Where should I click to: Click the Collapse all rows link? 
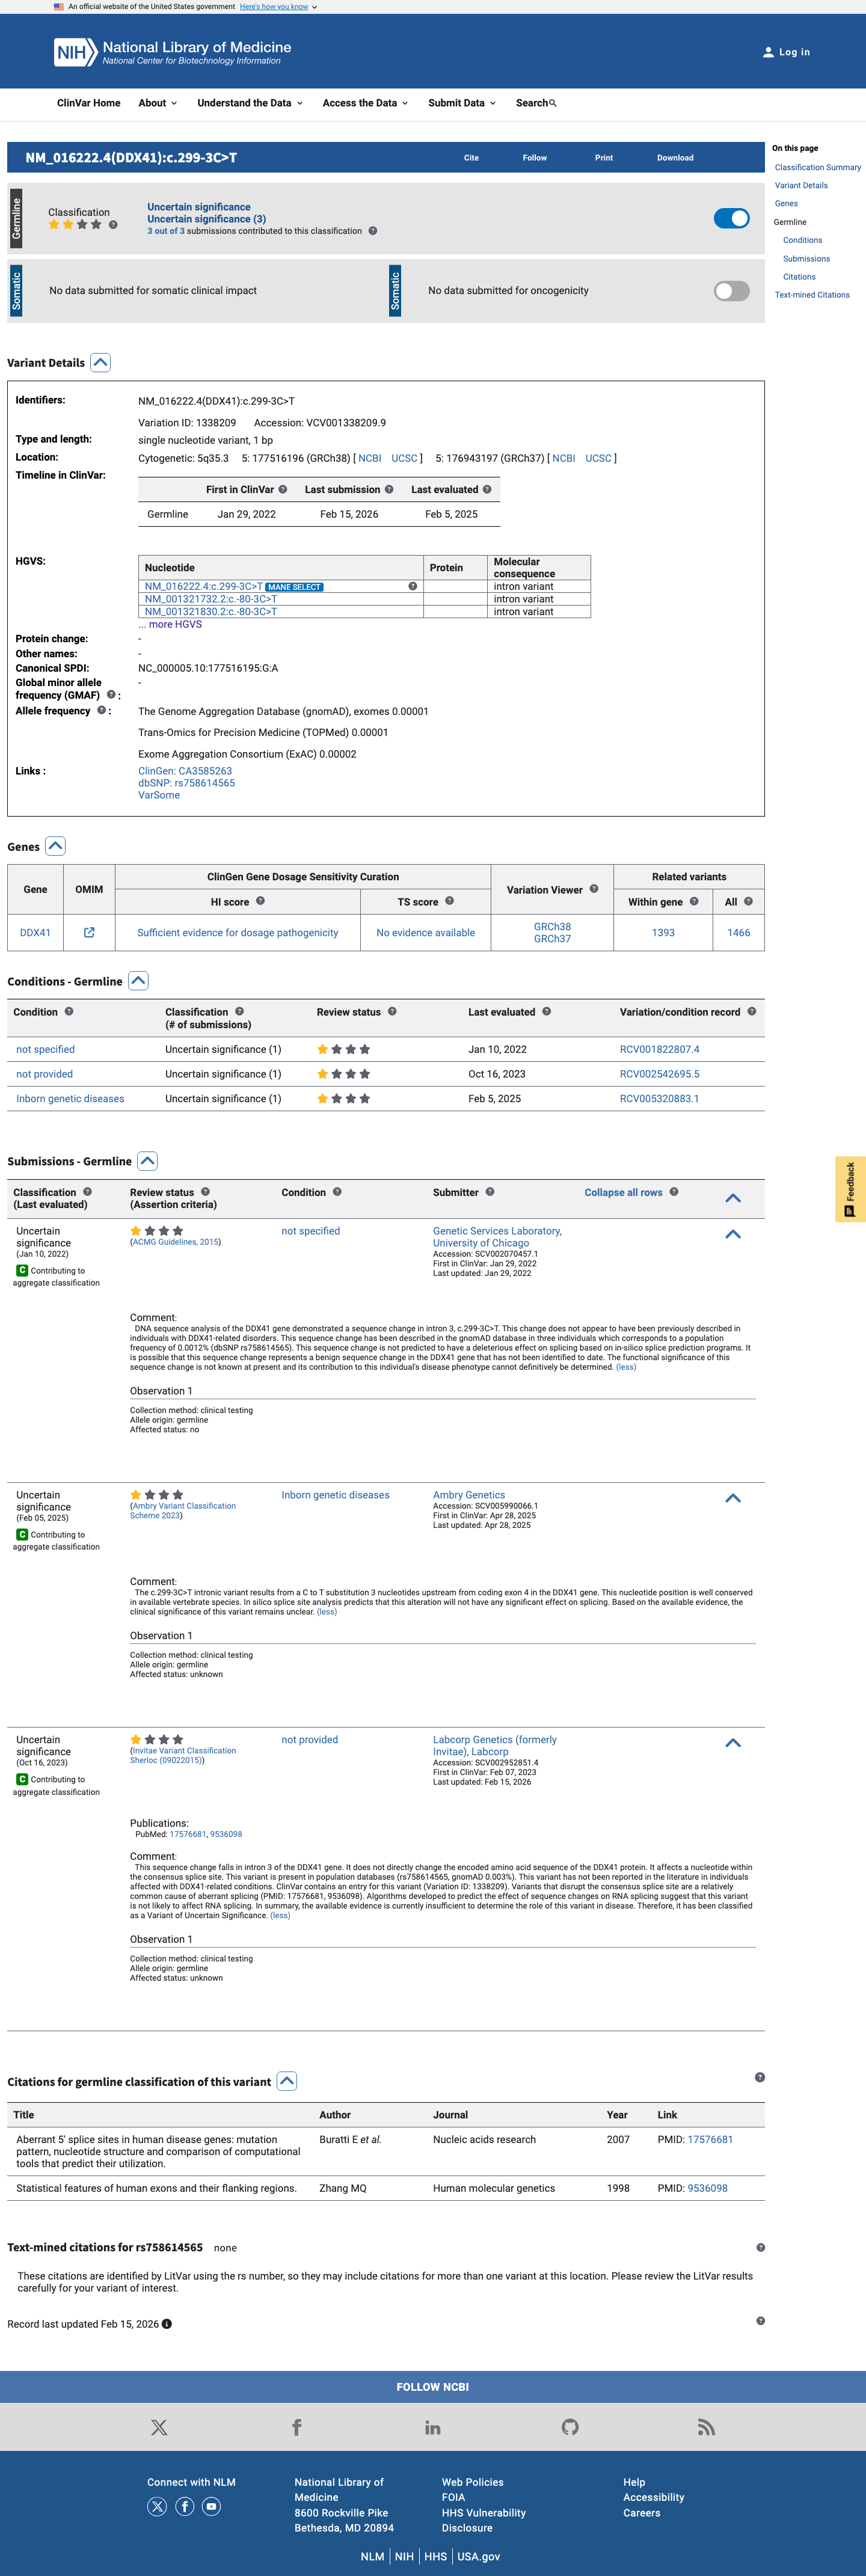(623, 1192)
